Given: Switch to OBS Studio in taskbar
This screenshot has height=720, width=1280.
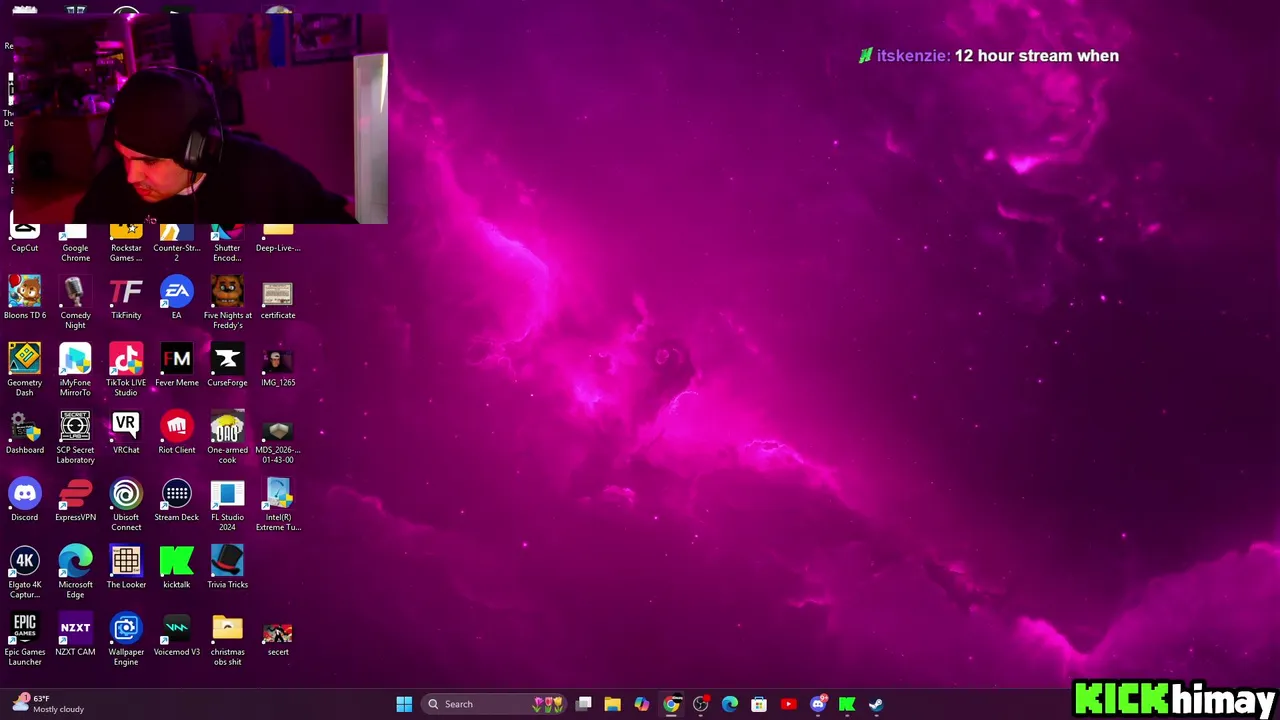Looking at the screenshot, I should [x=700, y=704].
